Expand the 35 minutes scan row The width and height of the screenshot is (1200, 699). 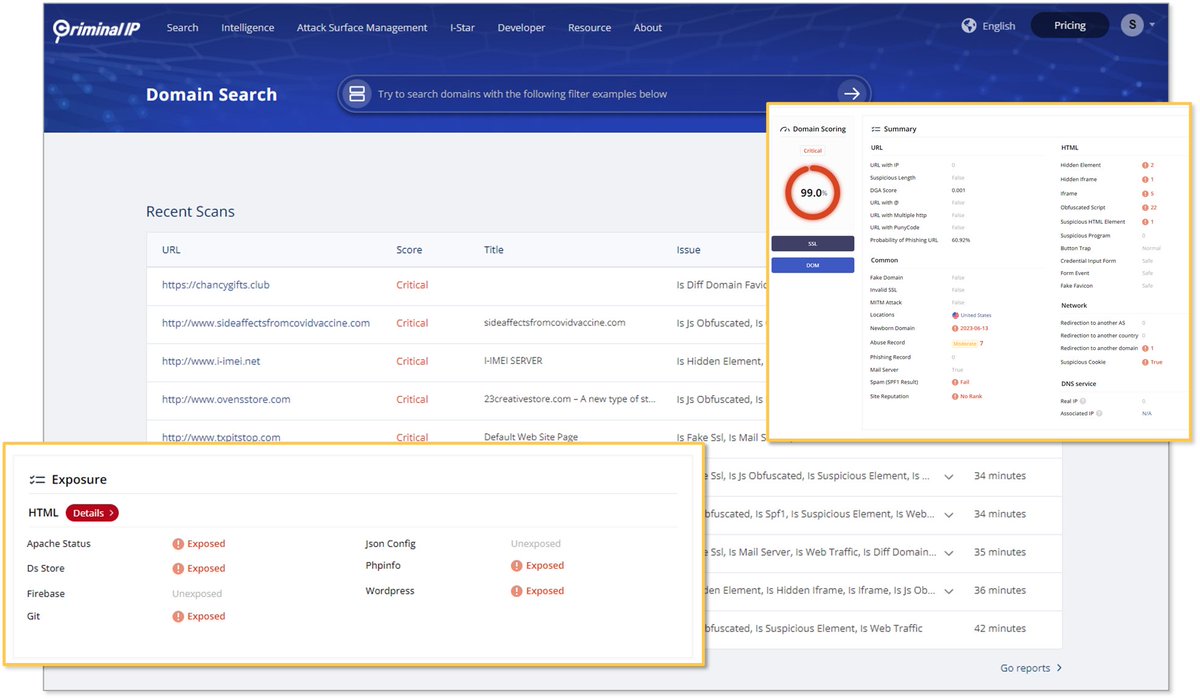point(948,552)
